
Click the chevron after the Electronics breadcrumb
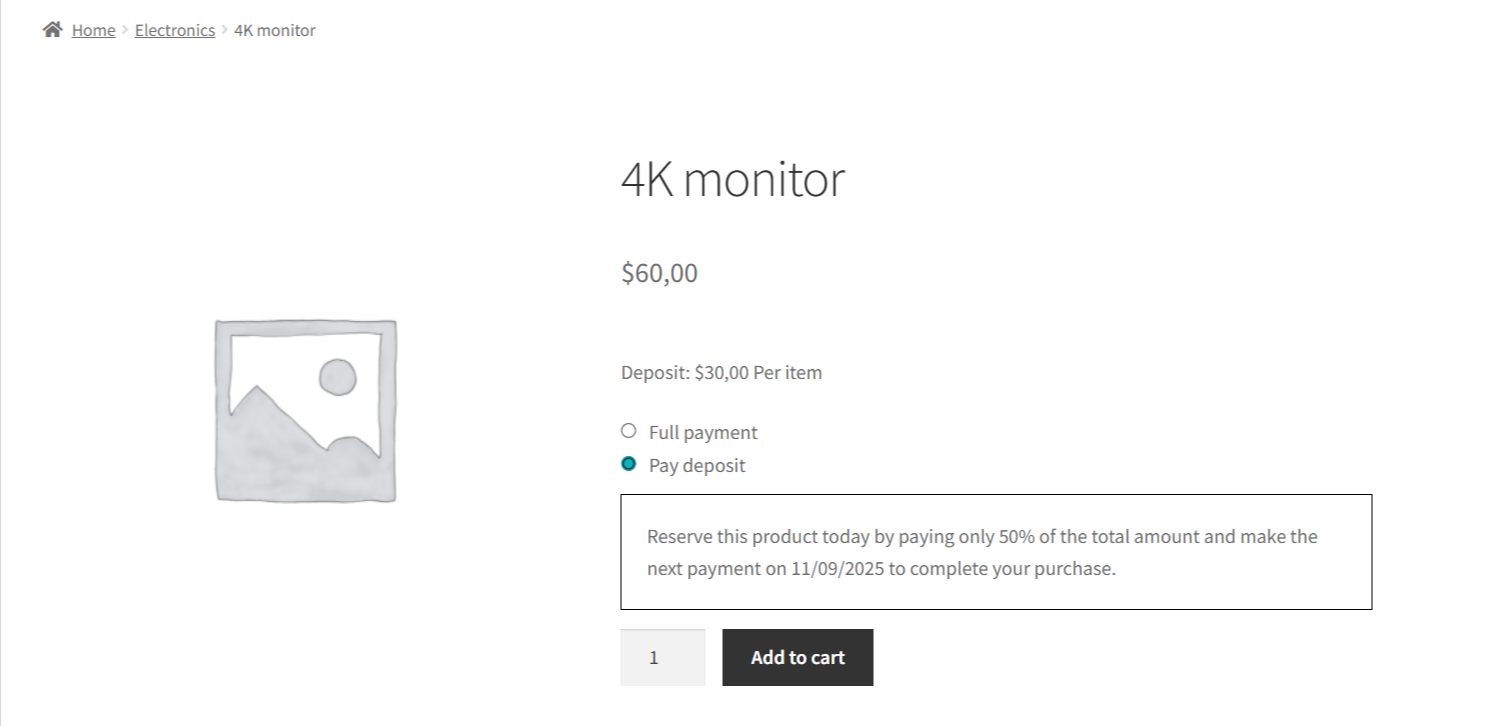pyautogui.click(x=225, y=30)
